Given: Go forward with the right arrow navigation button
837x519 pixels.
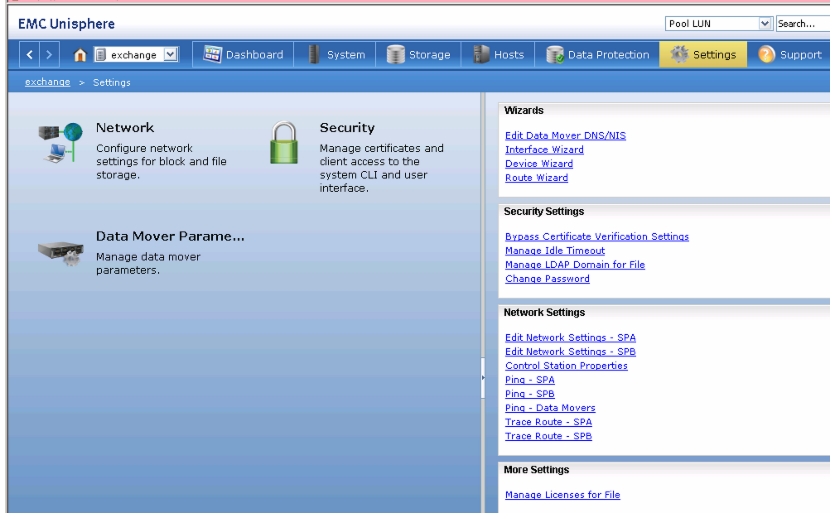Looking at the screenshot, I should pyautogui.click(x=49, y=54).
